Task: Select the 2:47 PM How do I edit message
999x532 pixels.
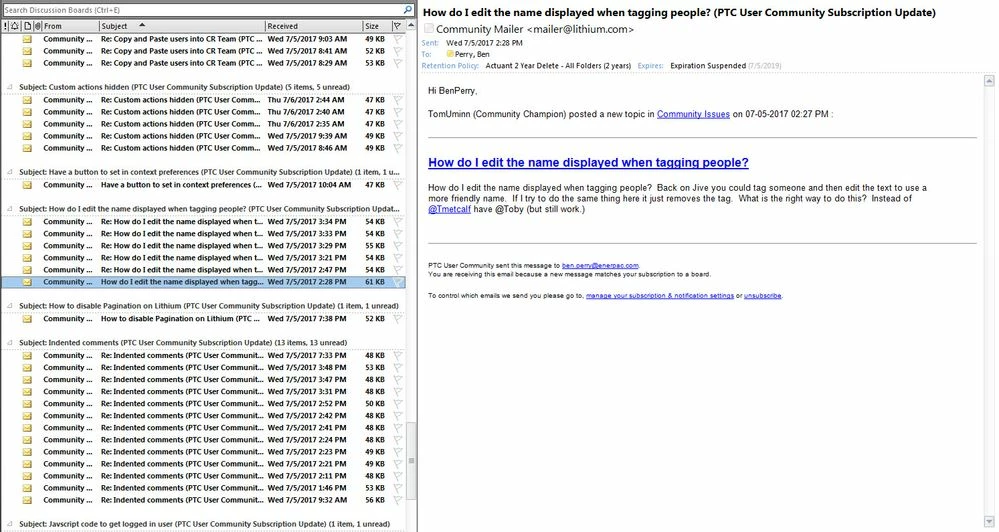Action: coord(203,270)
